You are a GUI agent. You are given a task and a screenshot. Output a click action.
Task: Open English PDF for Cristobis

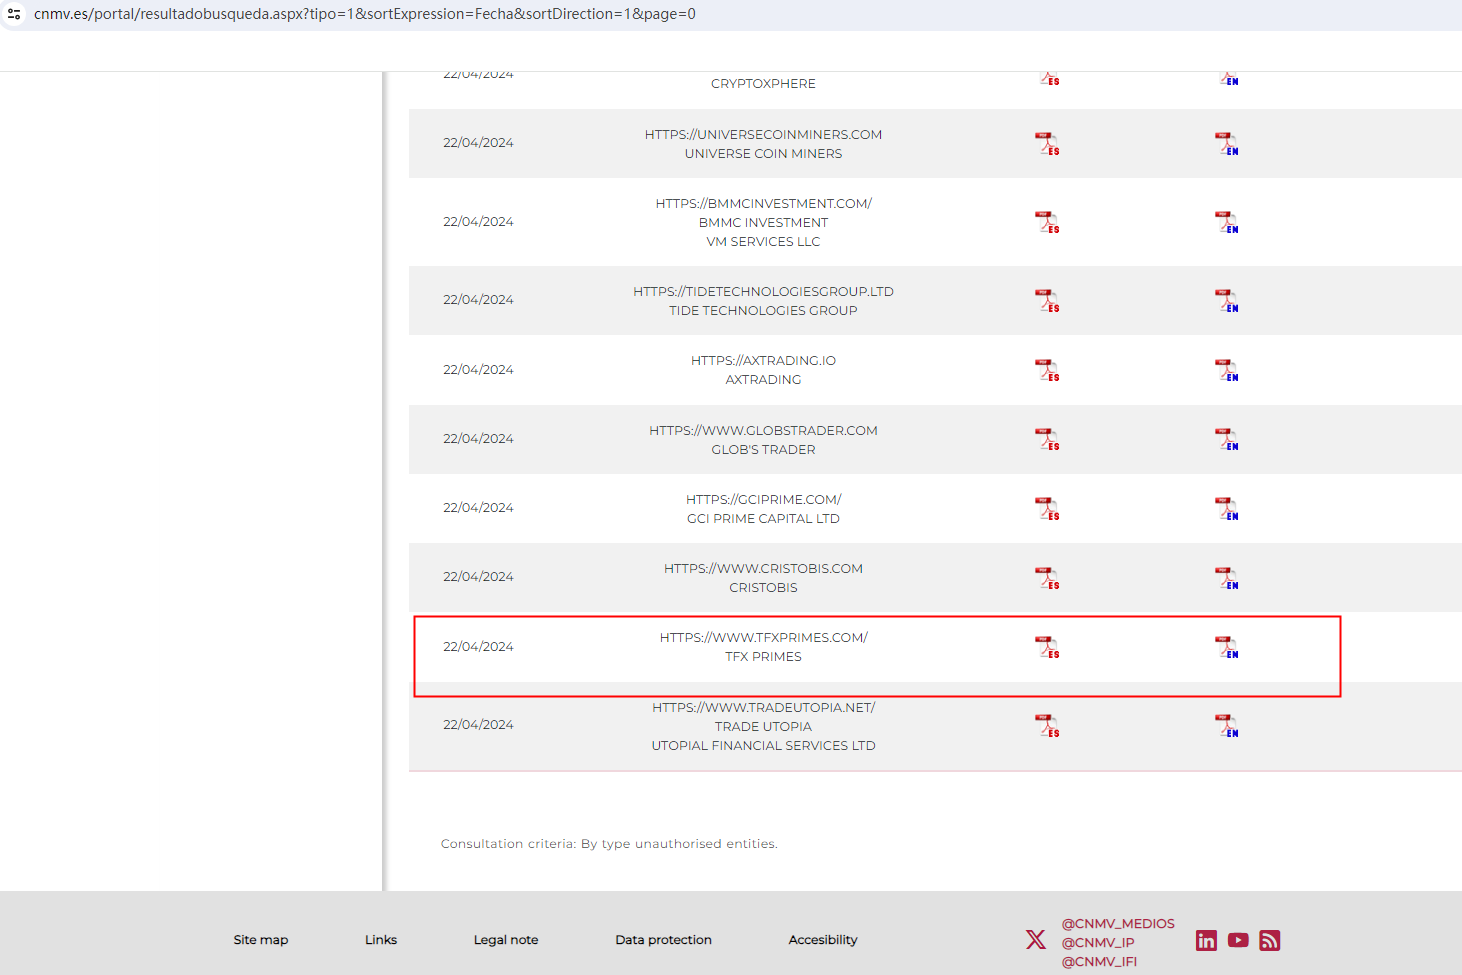click(x=1227, y=578)
